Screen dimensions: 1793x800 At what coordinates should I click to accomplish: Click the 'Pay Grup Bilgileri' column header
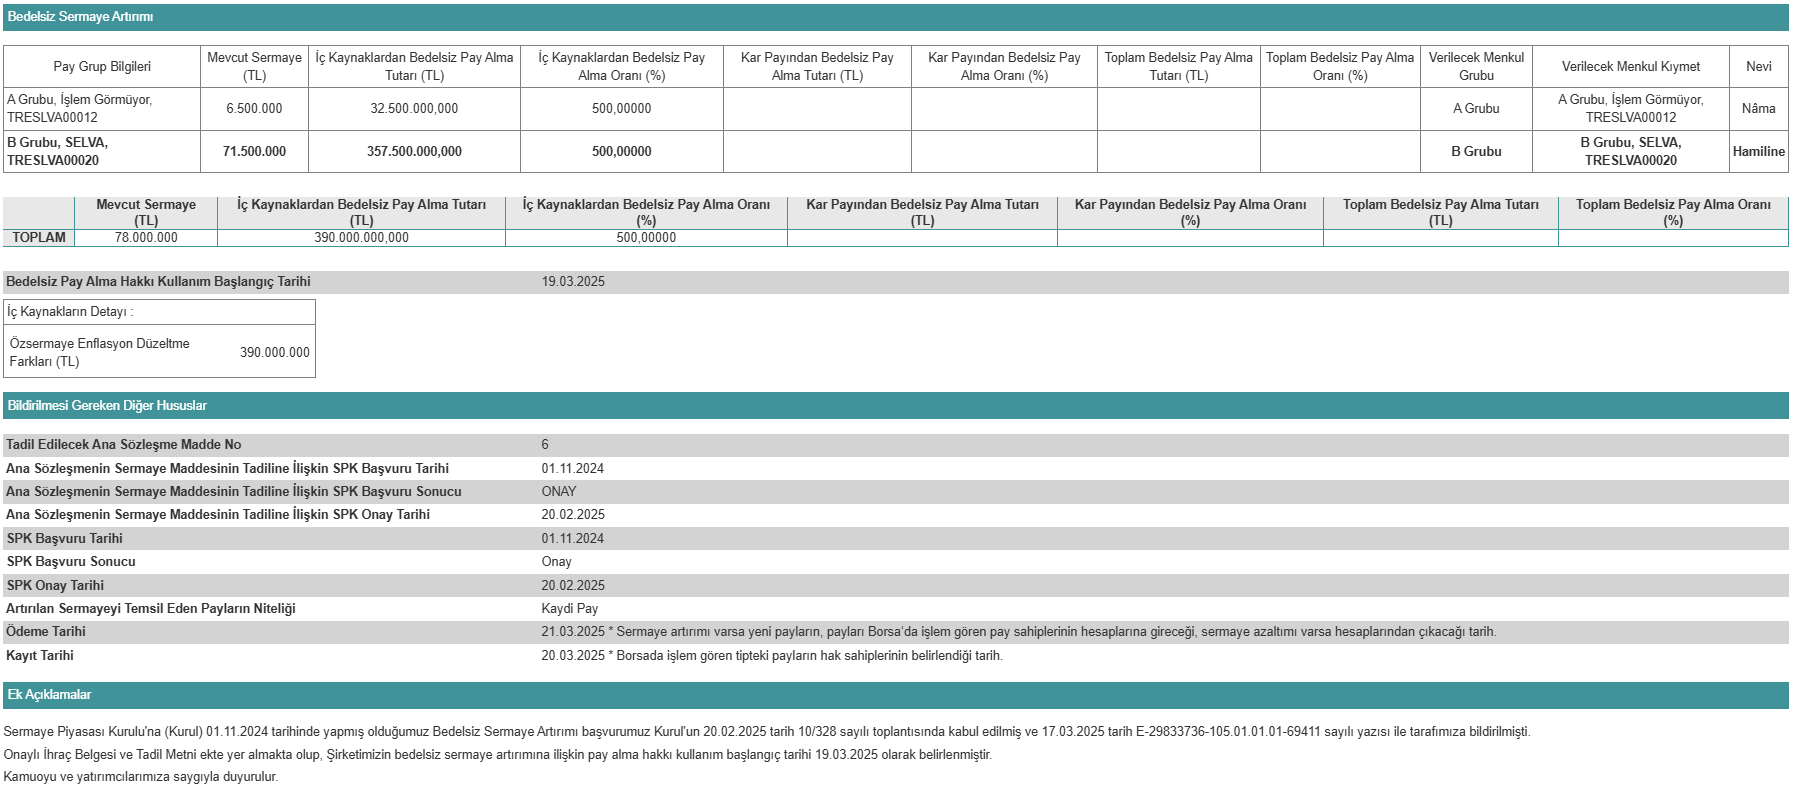point(102,66)
